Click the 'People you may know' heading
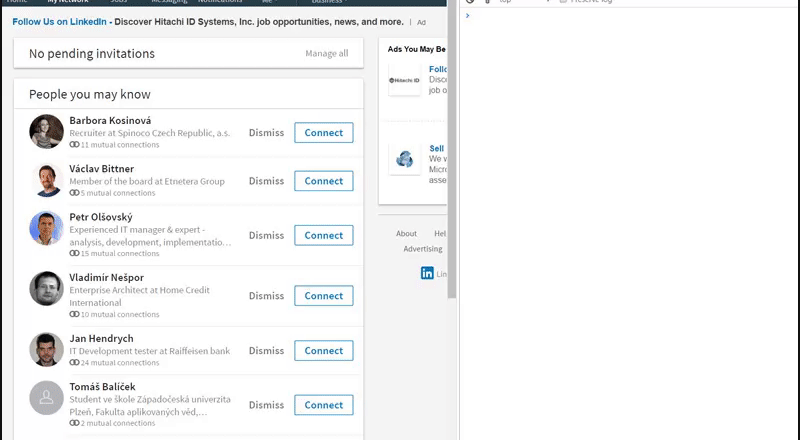Image resolution: width=800 pixels, height=440 pixels. coord(90,94)
